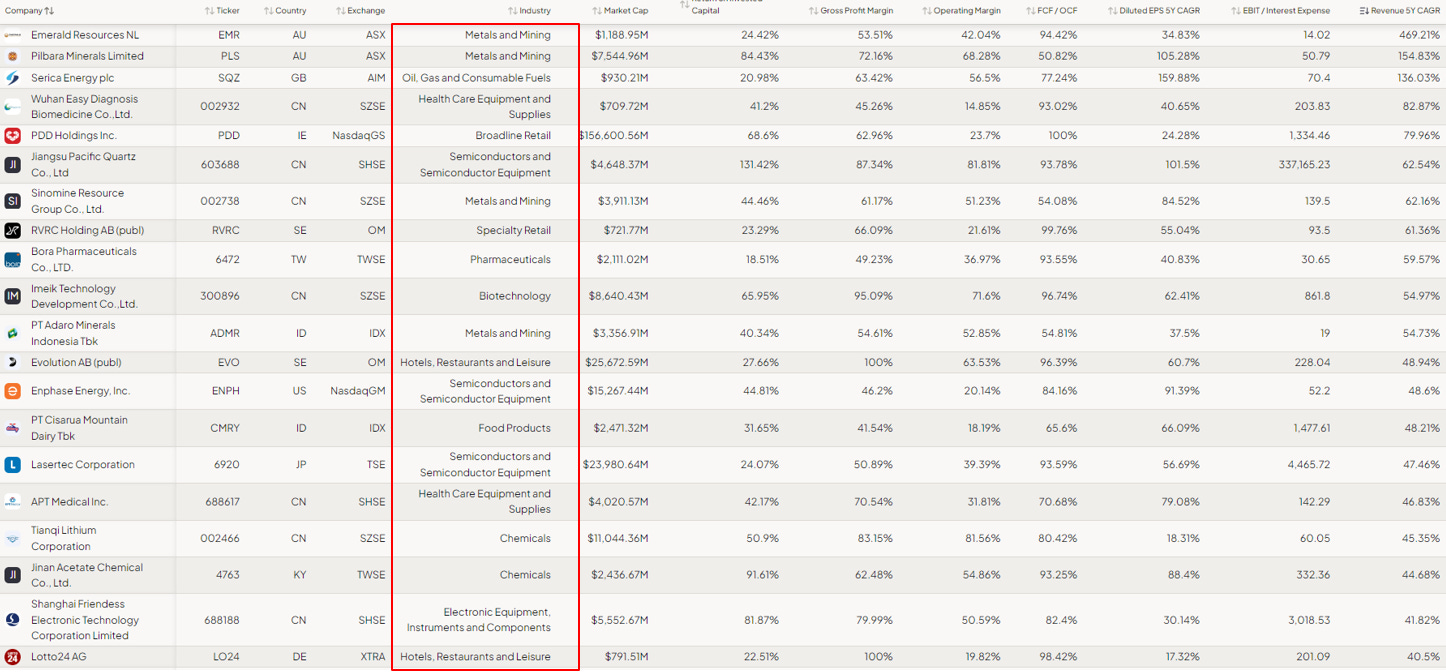This screenshot has height=672, width=1446.
Task: Click industry 'Food Products' cell
Action: pyautogui.click(x=514, y=428)
